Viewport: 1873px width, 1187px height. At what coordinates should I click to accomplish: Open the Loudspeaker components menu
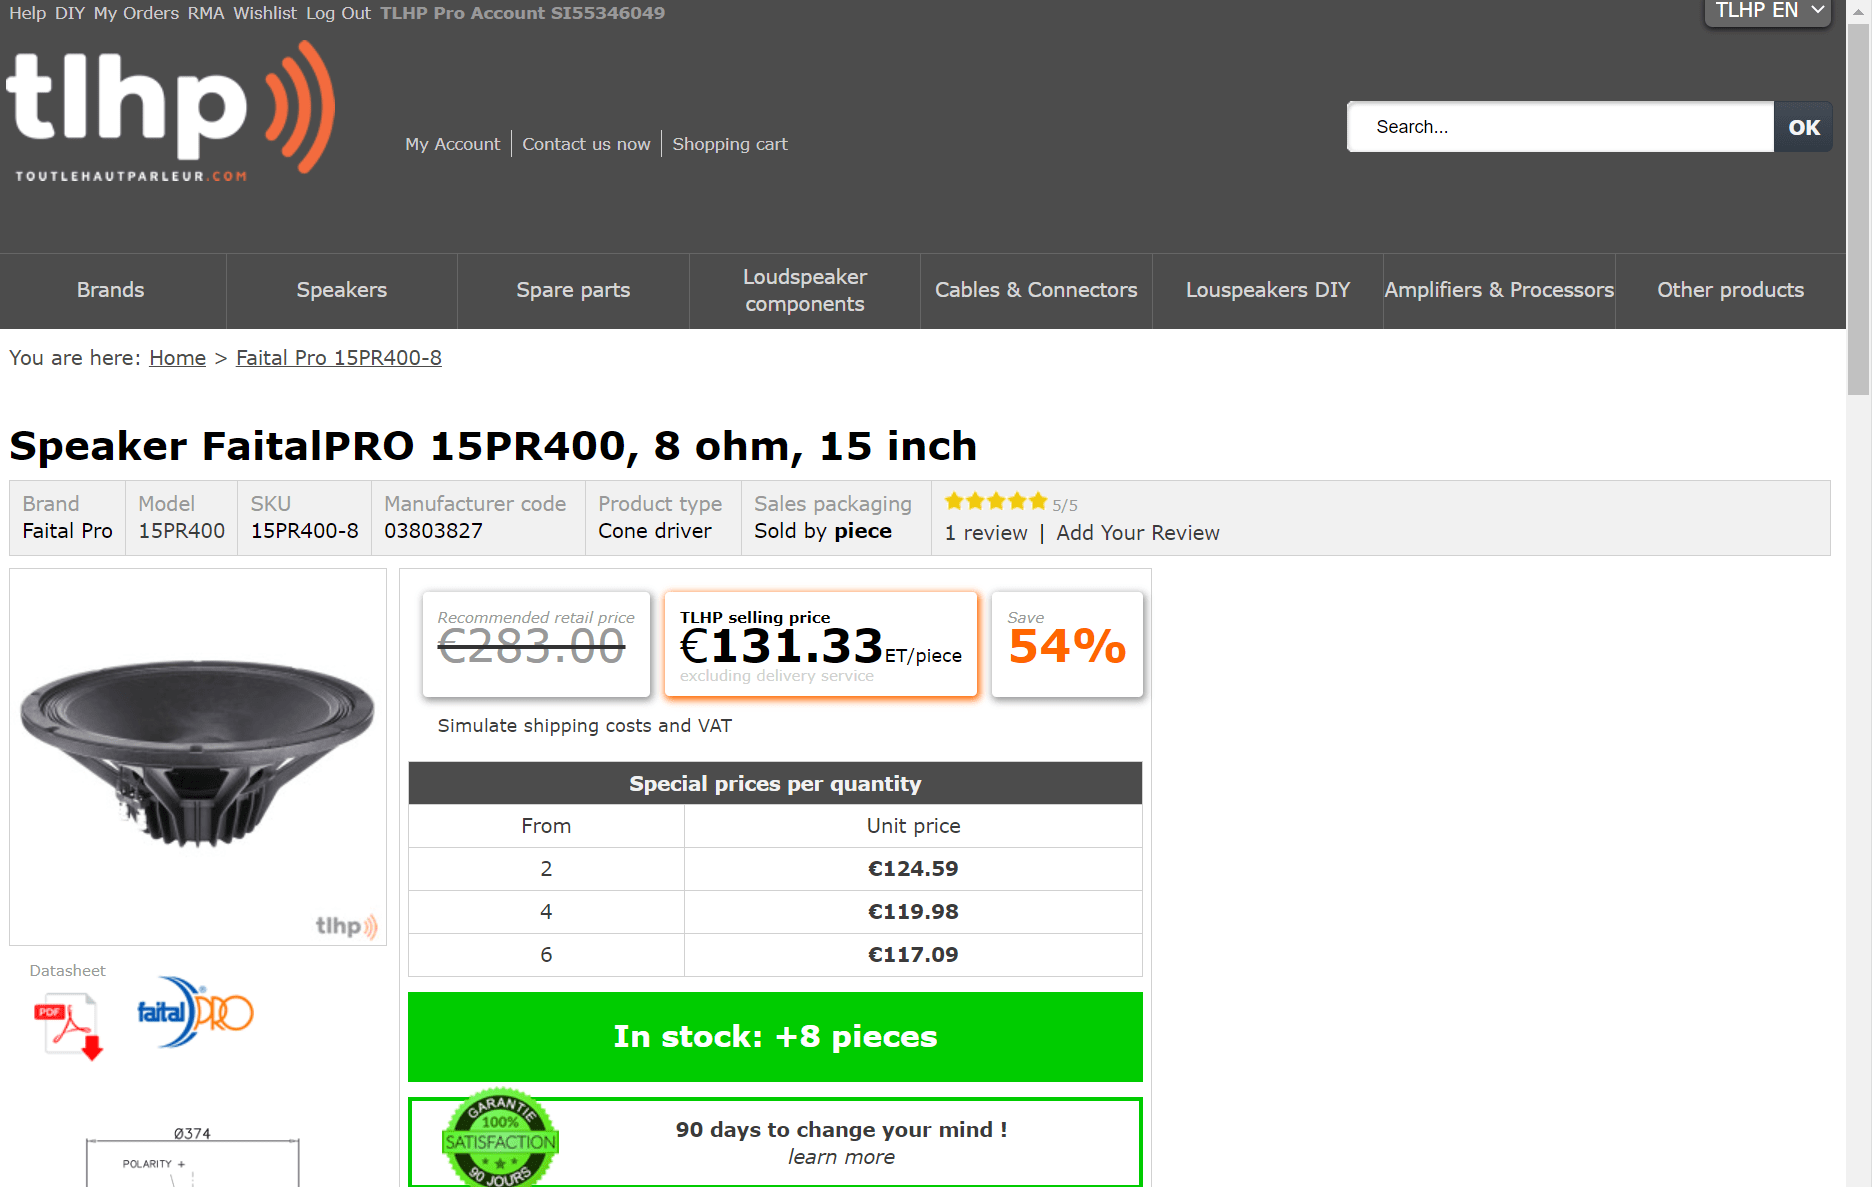tap(805, 290)
